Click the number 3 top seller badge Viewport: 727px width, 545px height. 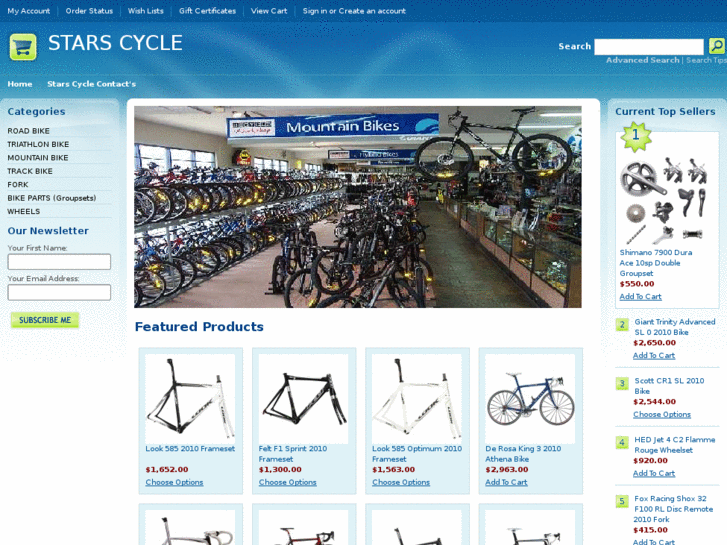click(x=622, y=384)
